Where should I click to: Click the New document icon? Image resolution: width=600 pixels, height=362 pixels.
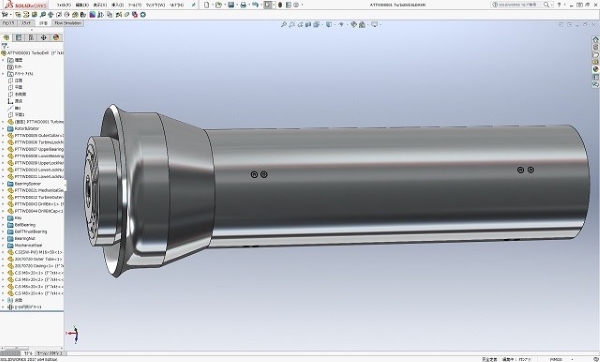pyautogui.click(x=207, y=5)
